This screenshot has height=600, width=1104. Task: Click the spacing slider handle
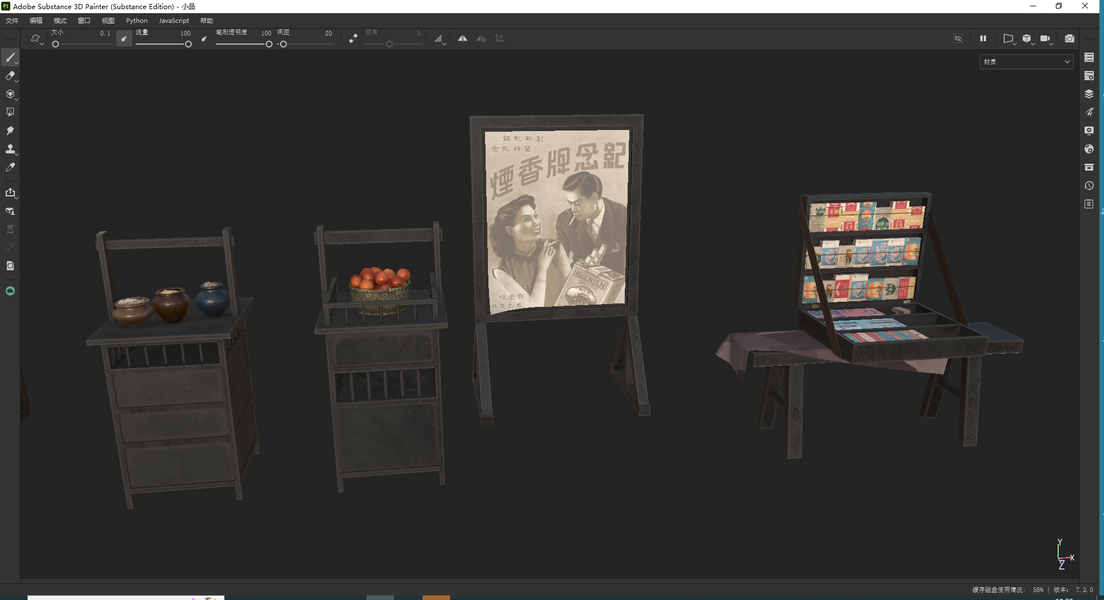[x=283, y=44]
